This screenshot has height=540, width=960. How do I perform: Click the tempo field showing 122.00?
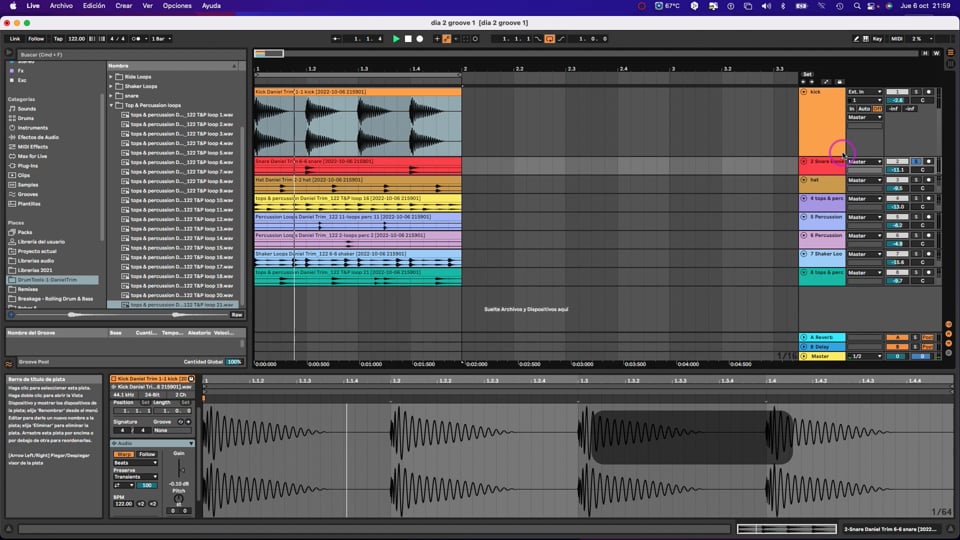click(x=77, y=39)
